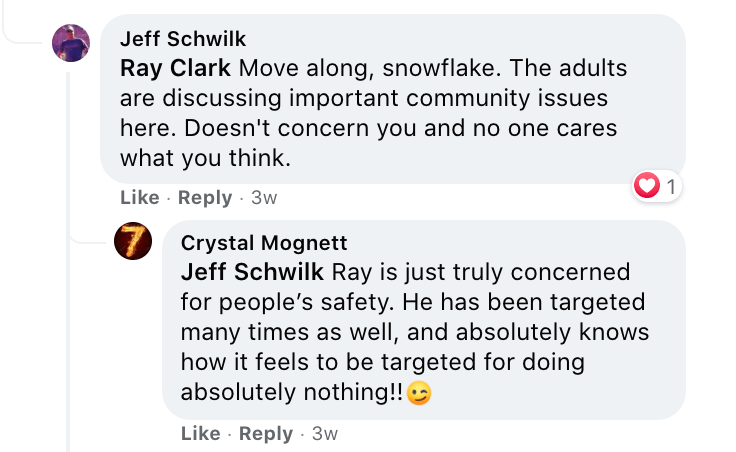Screen dimensions: 736x452
Task: Open the 3w timestamp under Crystal's reply
Action: (325, 434)
